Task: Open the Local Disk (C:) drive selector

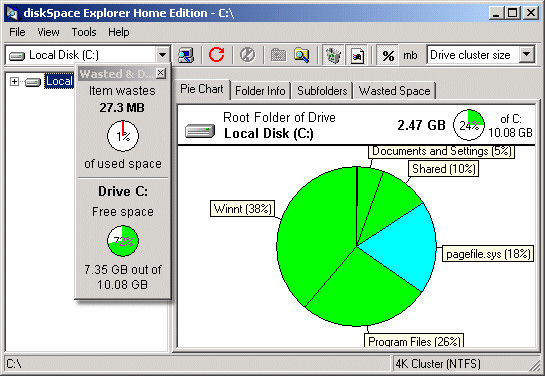Action: coord(88,55)
